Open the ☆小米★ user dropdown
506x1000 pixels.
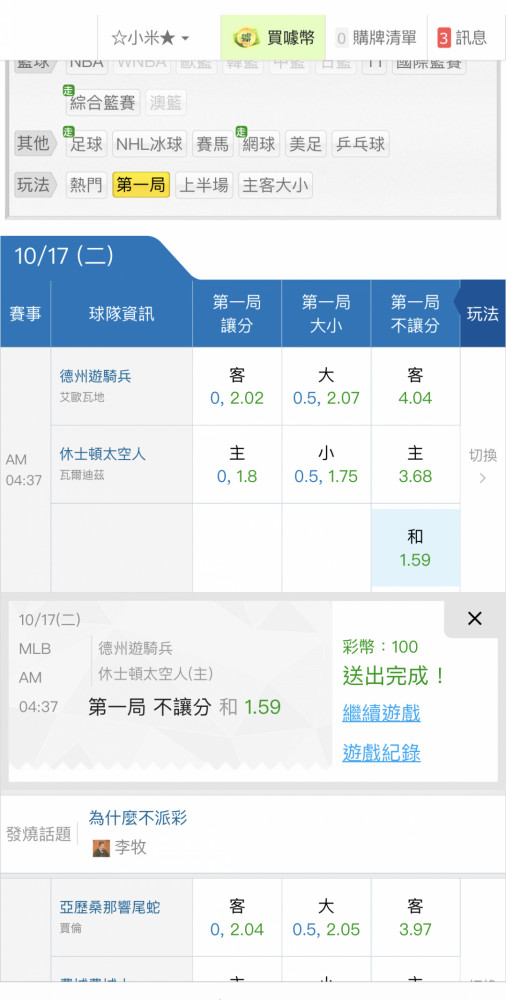click(x=150, y=38)
